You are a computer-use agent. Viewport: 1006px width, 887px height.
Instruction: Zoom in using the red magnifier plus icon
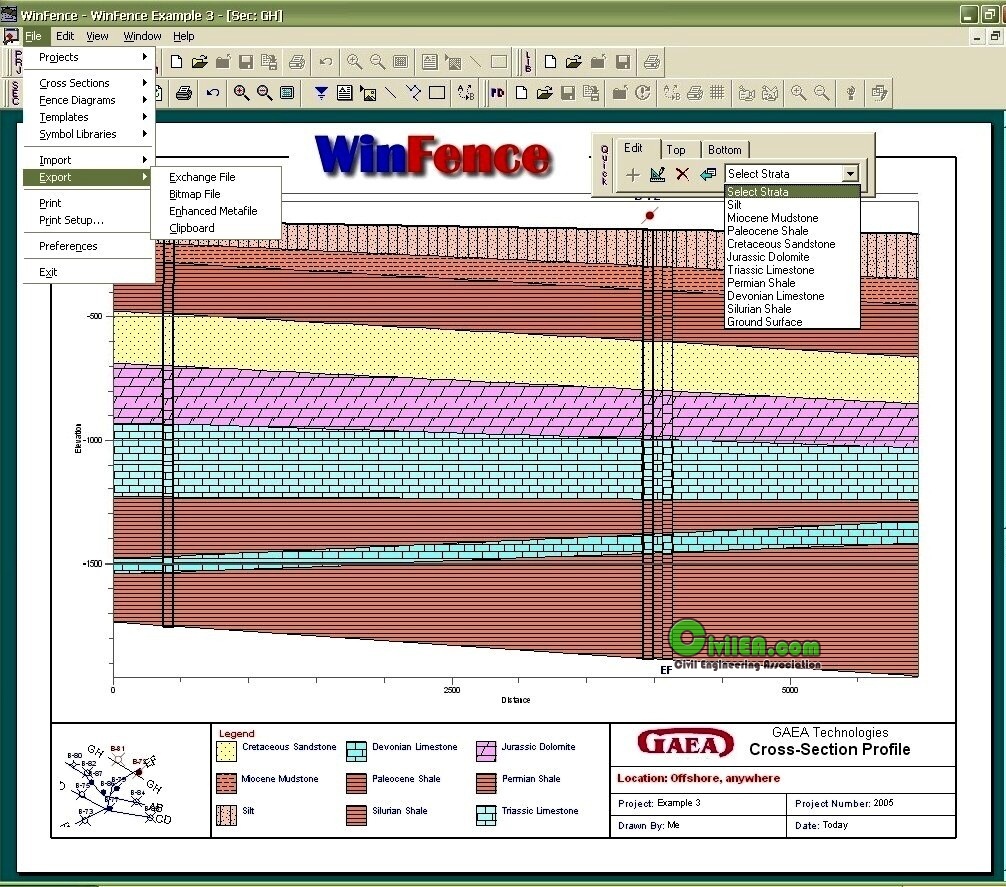241,93
